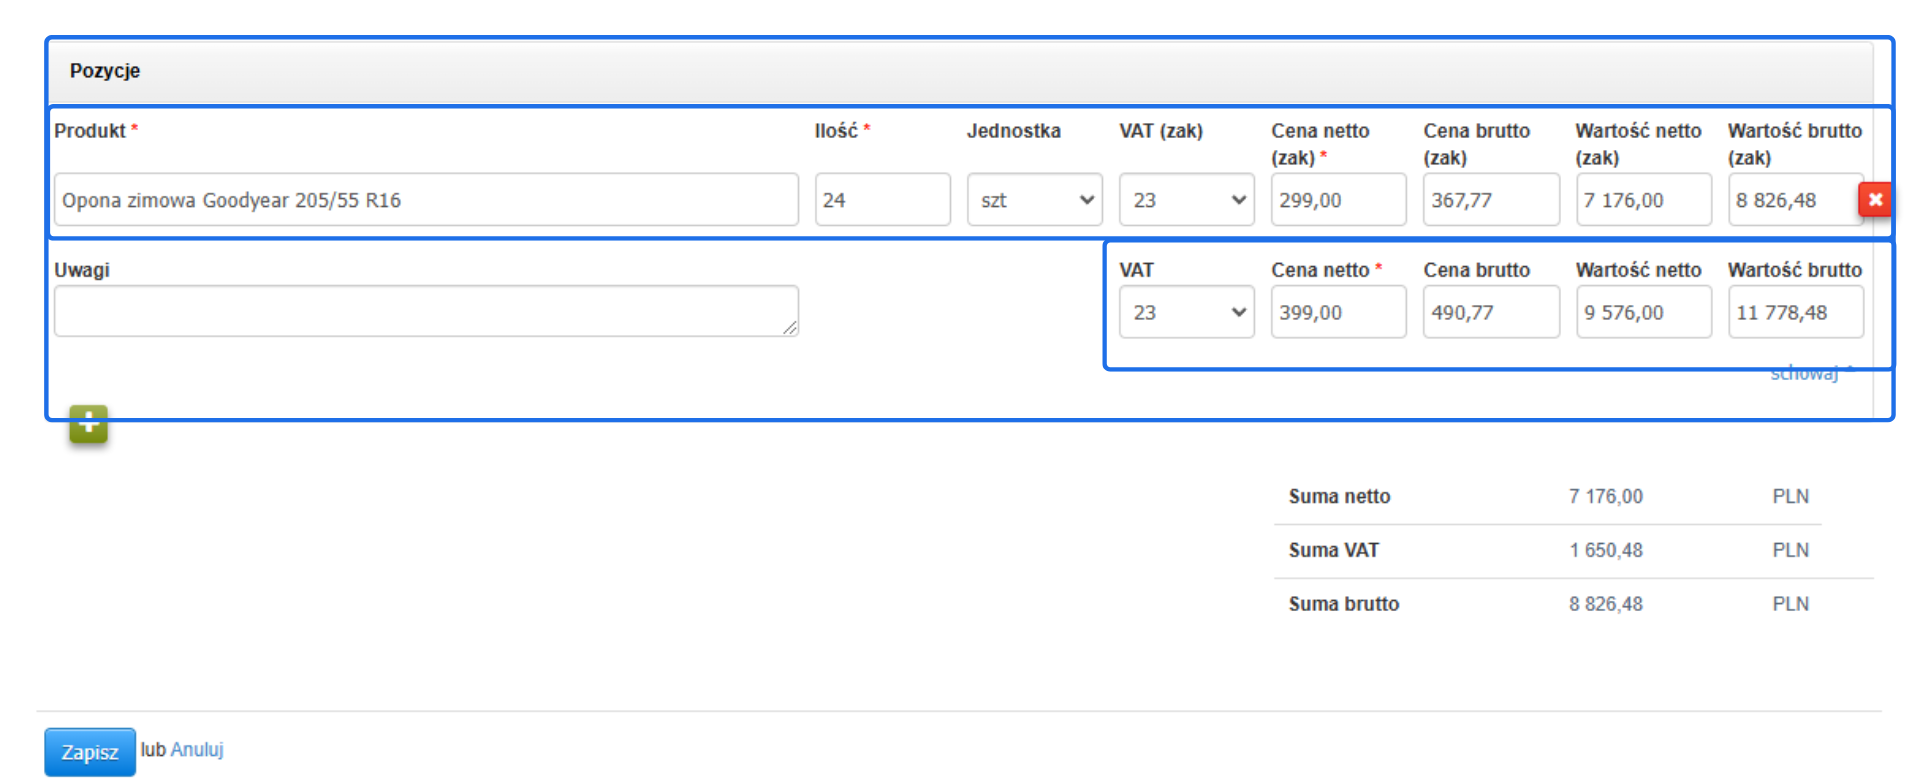Click the Zapisz save button
Viewport: 1920px width, 783px height.
click(89, 752)
